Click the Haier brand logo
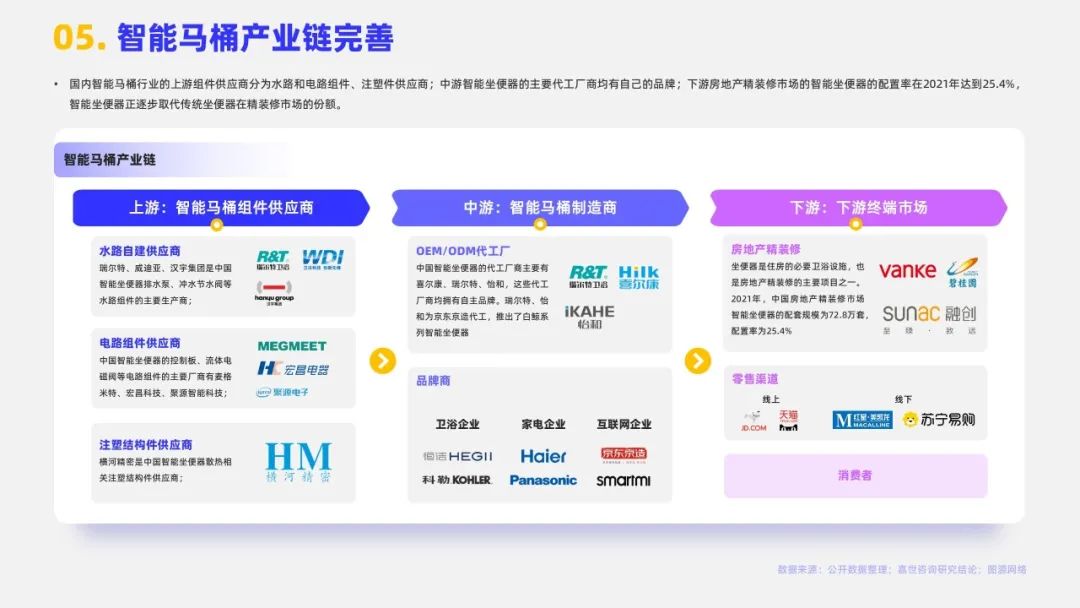The image size is (1080, 608). 543,456
